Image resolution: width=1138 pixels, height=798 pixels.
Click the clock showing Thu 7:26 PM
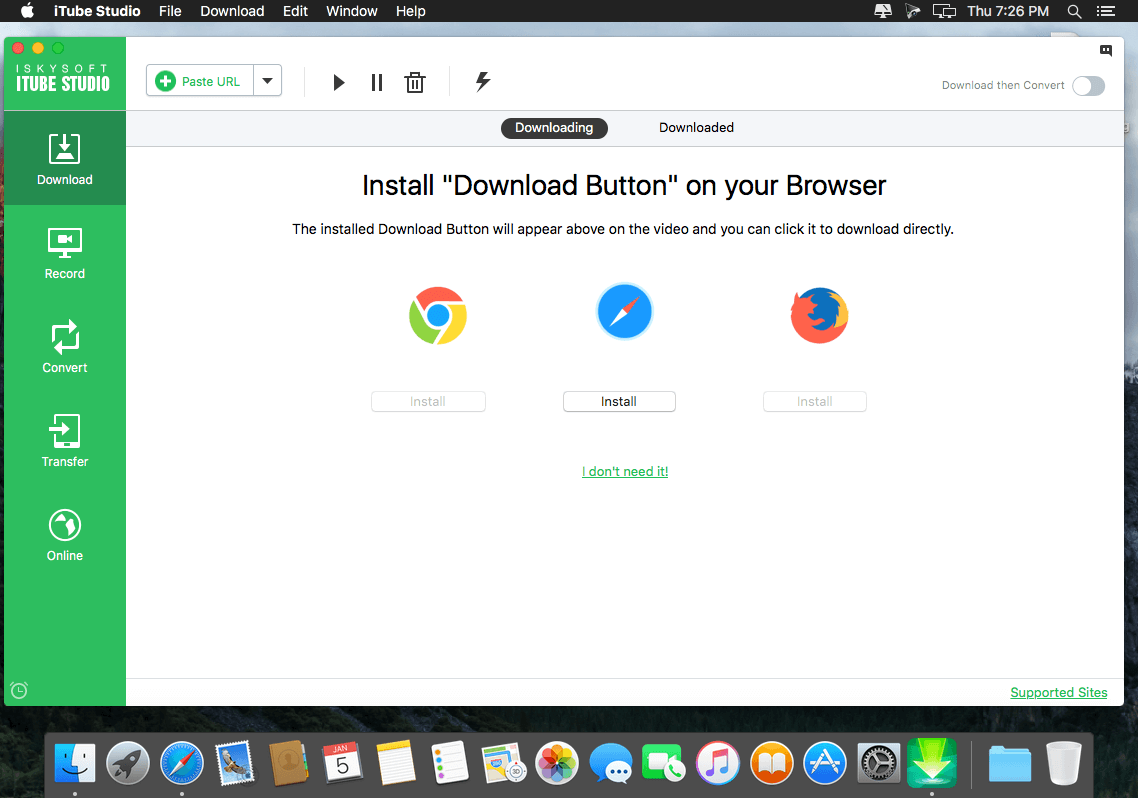tap(1008, 11)
